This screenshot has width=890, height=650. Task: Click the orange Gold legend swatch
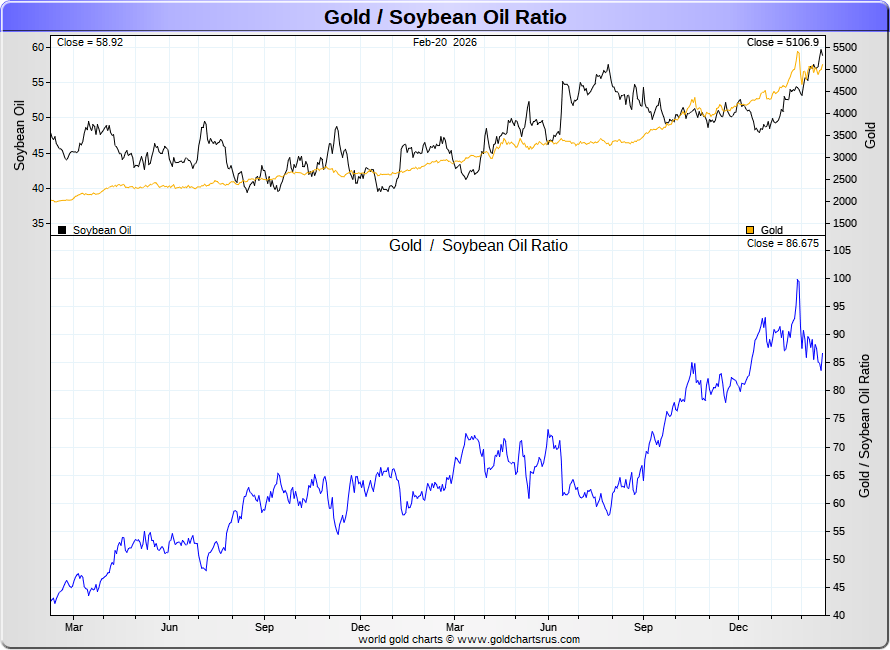tap(750, 230)
